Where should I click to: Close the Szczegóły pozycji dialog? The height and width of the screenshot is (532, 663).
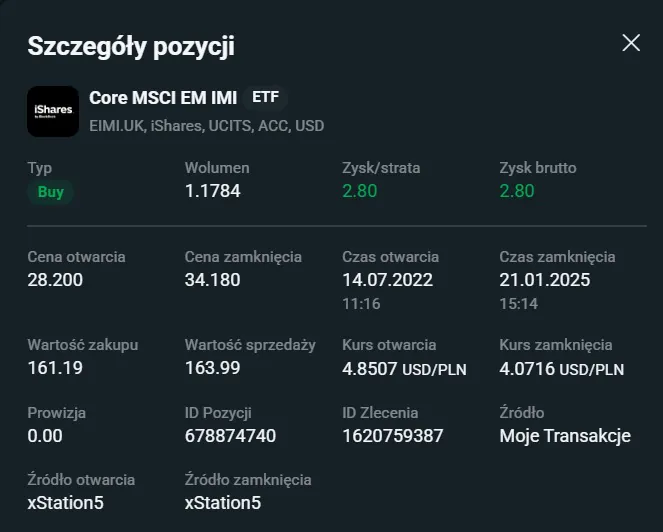pos(631,42)
